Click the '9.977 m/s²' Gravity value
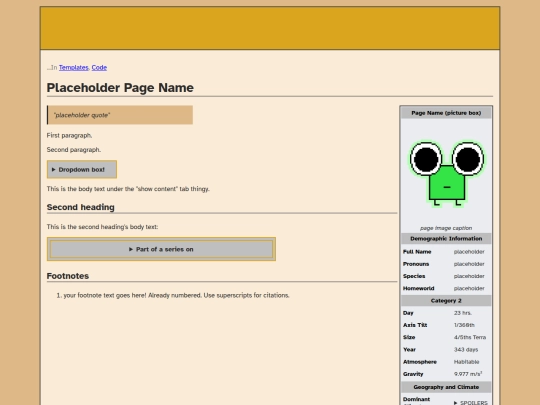The image size is (540, 405). coord(468,374)
